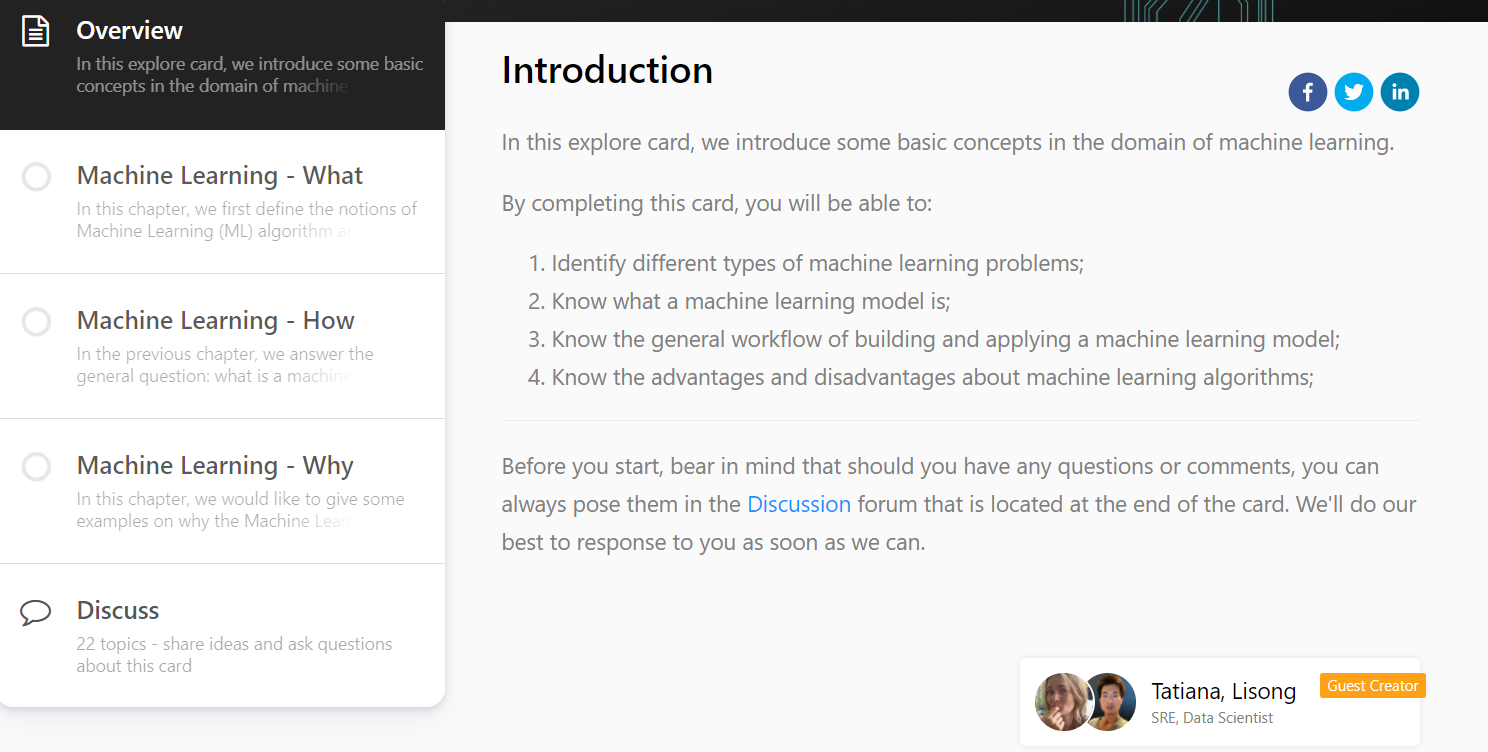The height and width of the screenshot is (752, 1488).
Task: Go to Machine Learning - Why chapter
Action: 215,466
